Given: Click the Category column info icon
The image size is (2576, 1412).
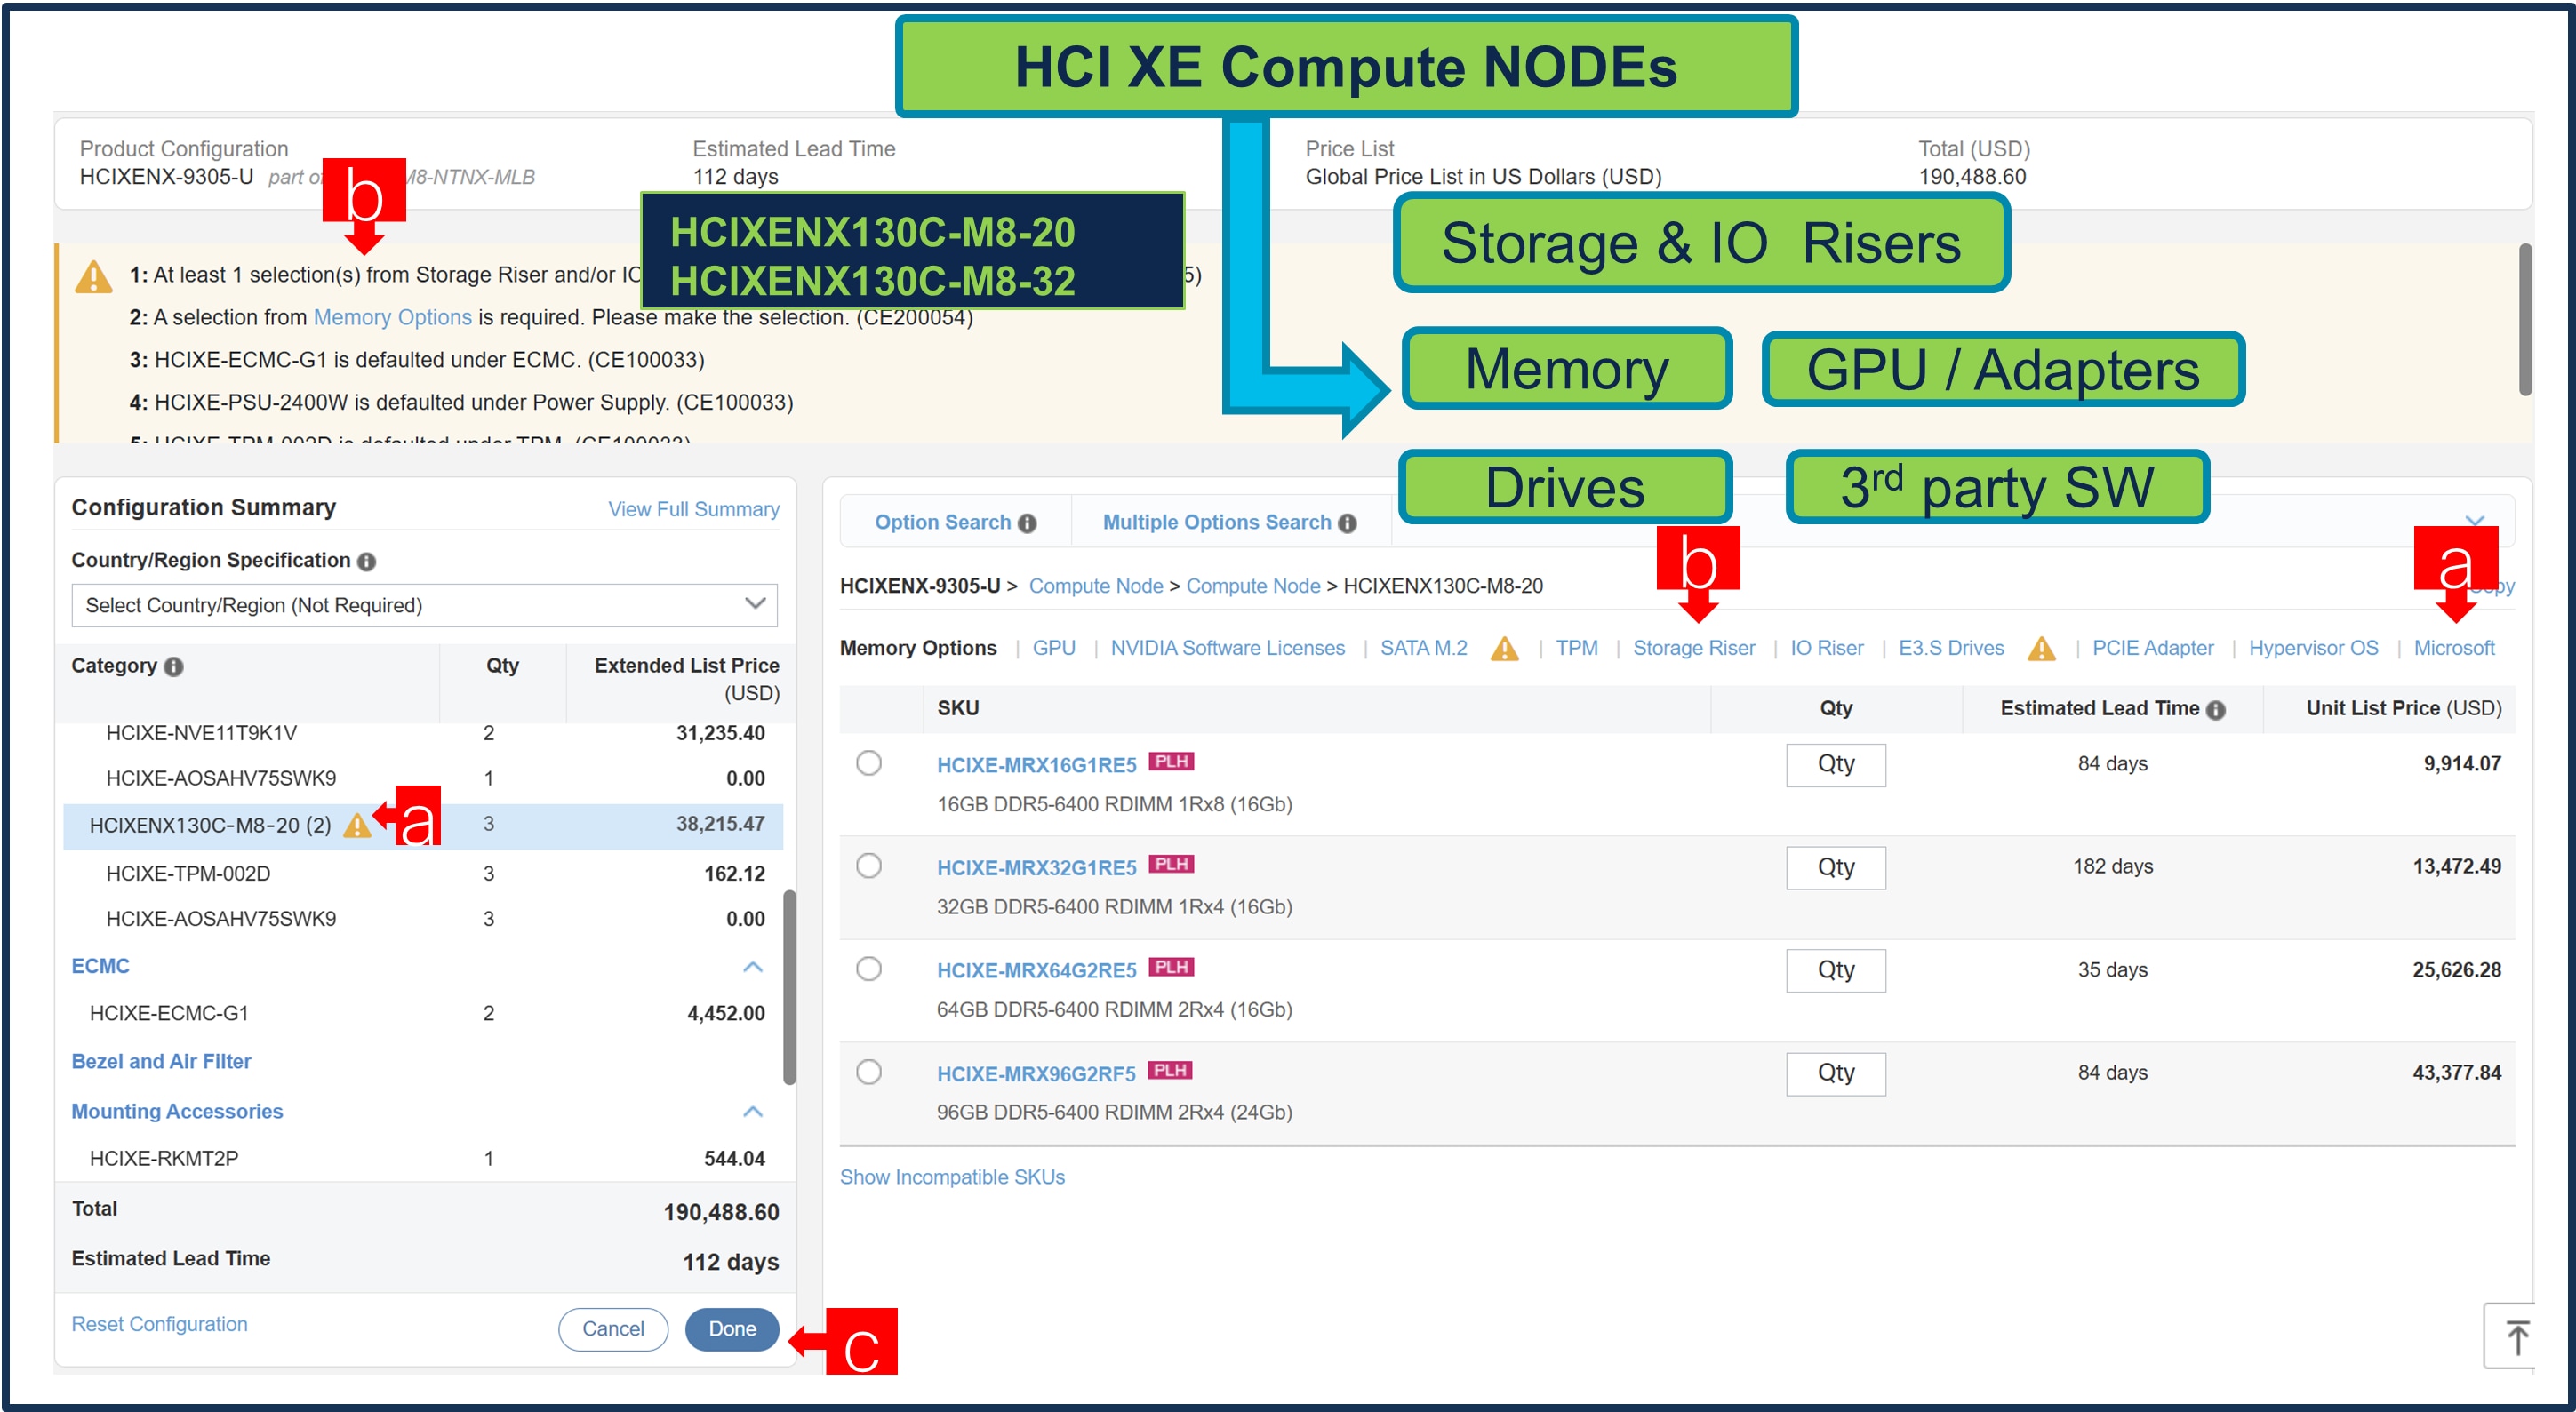Looking at the screenshot, I should (174, 666).
